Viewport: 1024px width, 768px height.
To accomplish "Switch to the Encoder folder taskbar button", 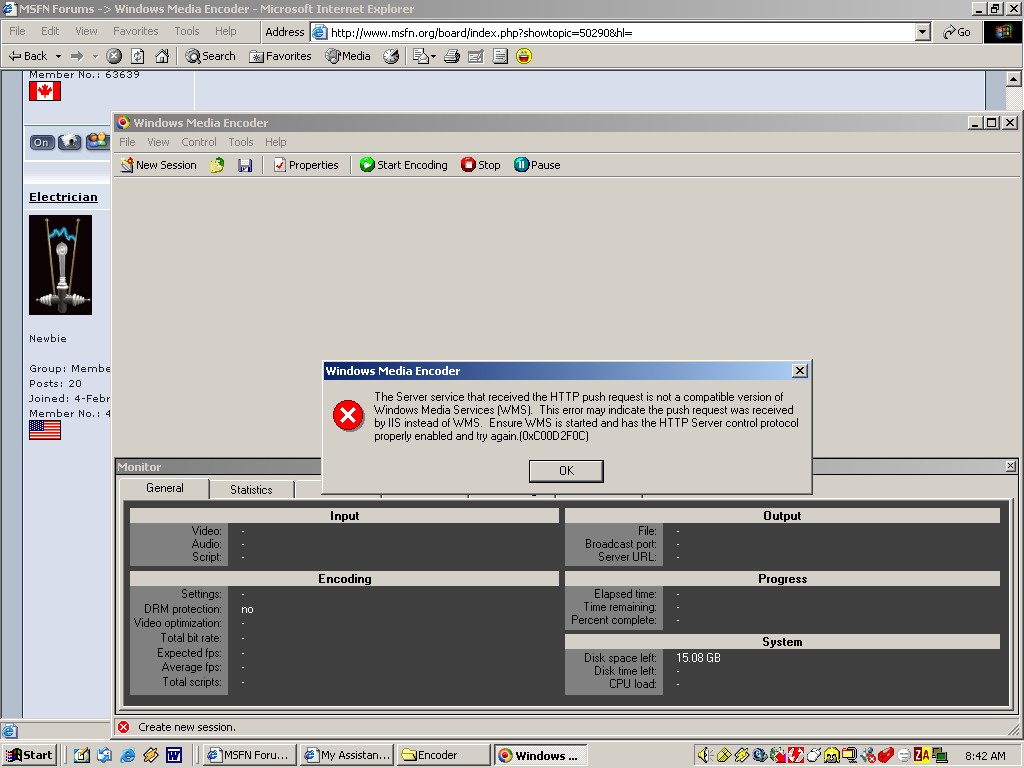I will pyautogui.click(x=444, y=755).
